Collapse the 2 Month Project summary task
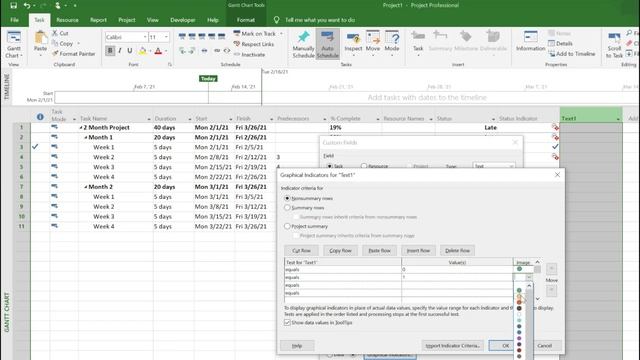The width and height of the screenshot is (640, 360). (81, 128)
